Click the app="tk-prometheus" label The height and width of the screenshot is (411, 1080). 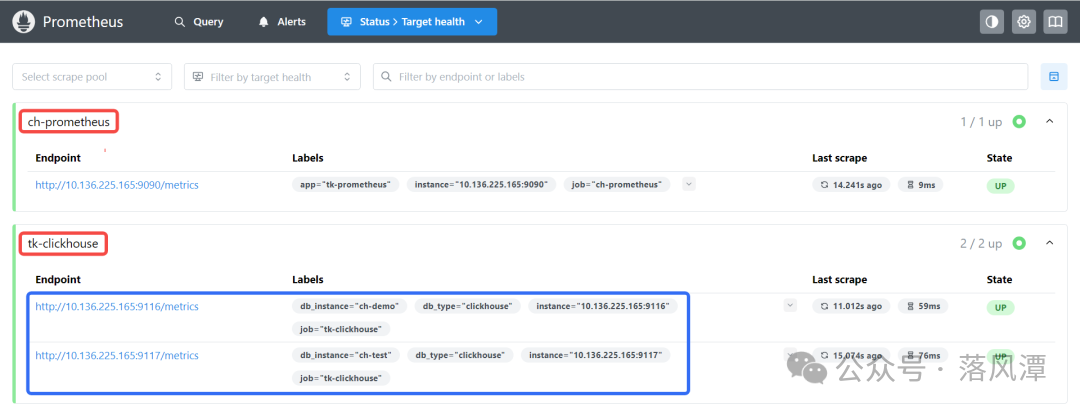tap(345, 185)
